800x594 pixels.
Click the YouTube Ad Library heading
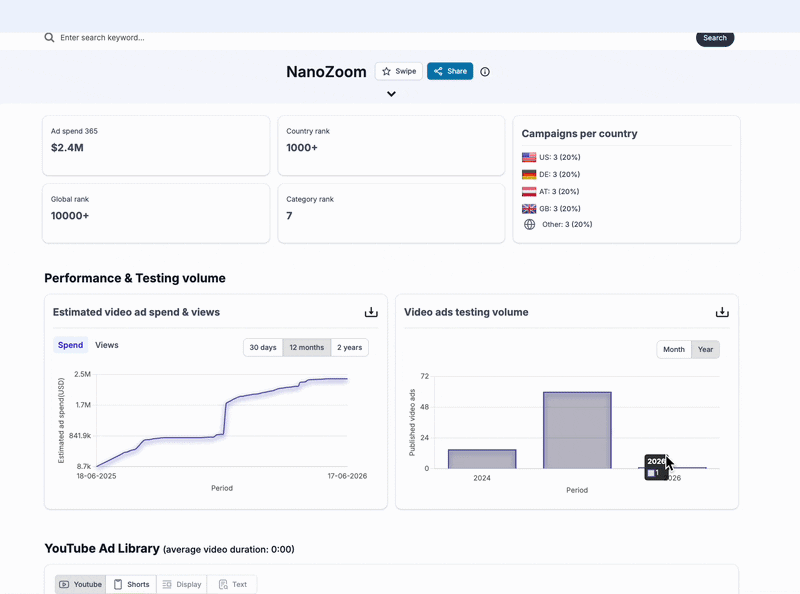coord(102,549)
